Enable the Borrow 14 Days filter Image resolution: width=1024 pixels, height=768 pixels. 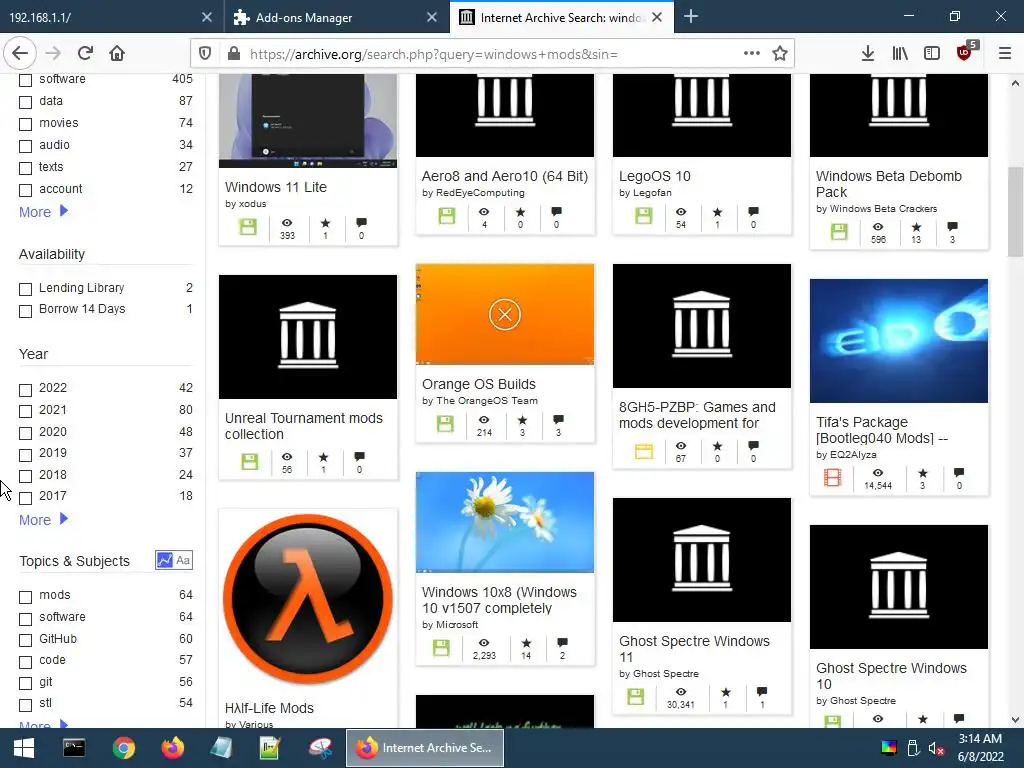(25, 311)
